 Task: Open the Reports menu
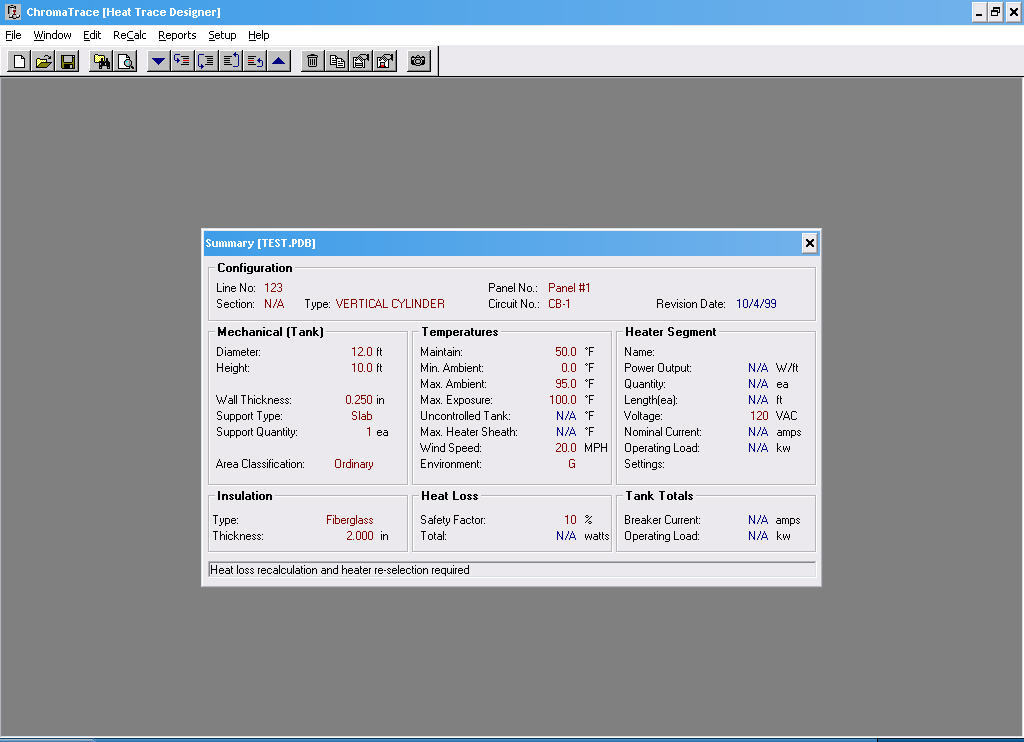click(x=177, y=35)
